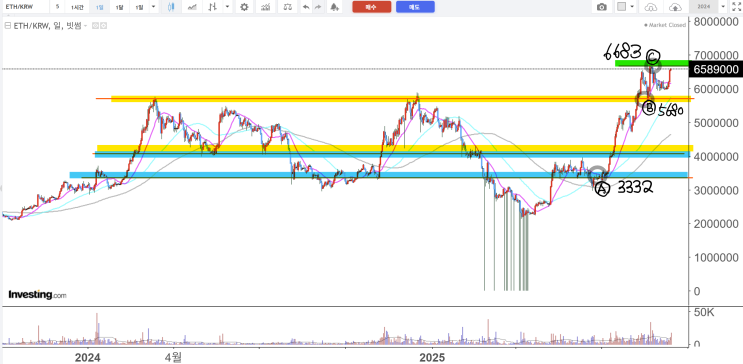Click the Investing.com logo link
This screenshot has height=364, width=743.
37,295
